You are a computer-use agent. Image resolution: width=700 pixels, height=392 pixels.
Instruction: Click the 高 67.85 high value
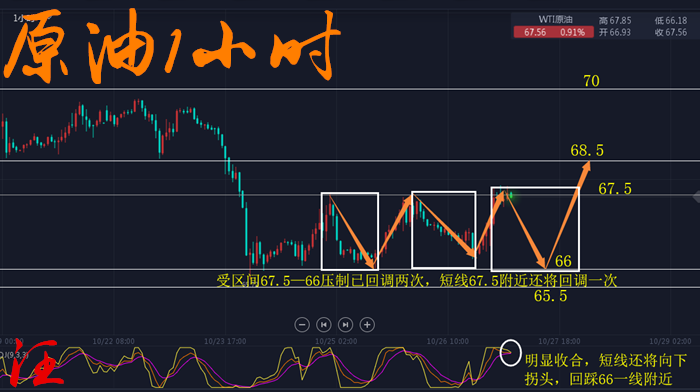click(x=615, y=21)
